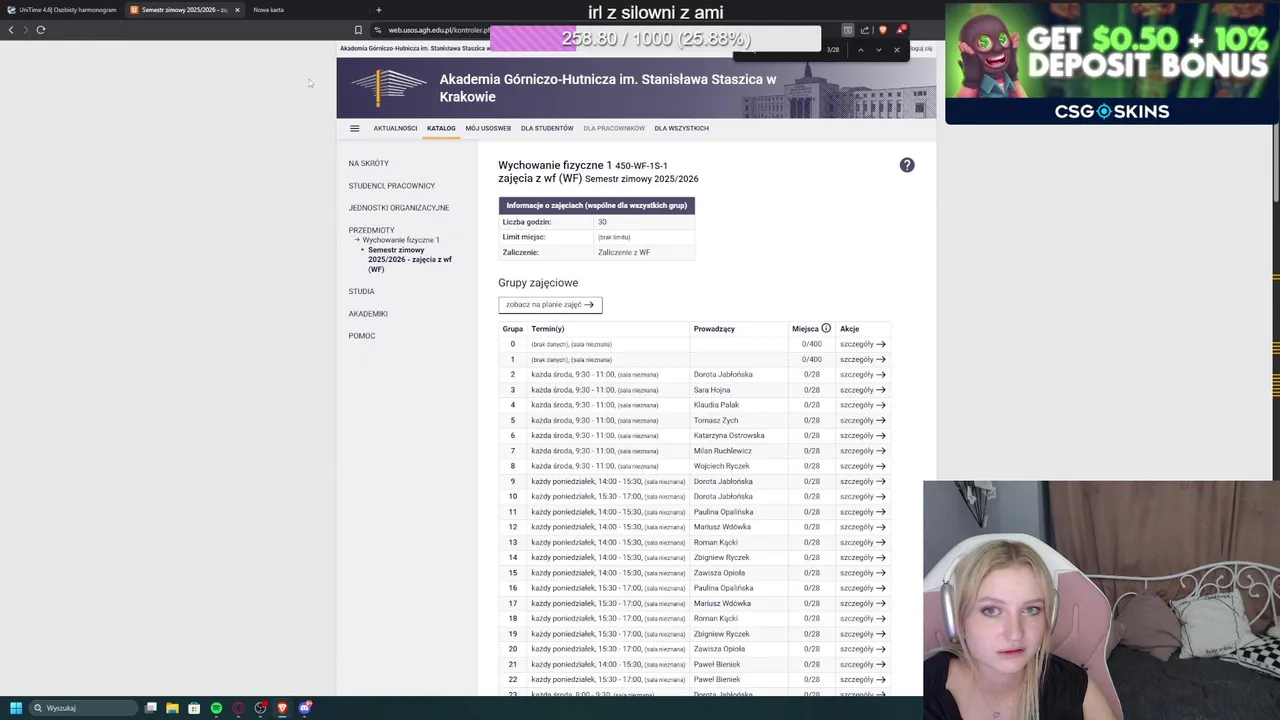This screenshot has width=1280, height=720.
Task: Open szczegóły for group 2 Dorota Jabłońska
Action: point(862,374)
